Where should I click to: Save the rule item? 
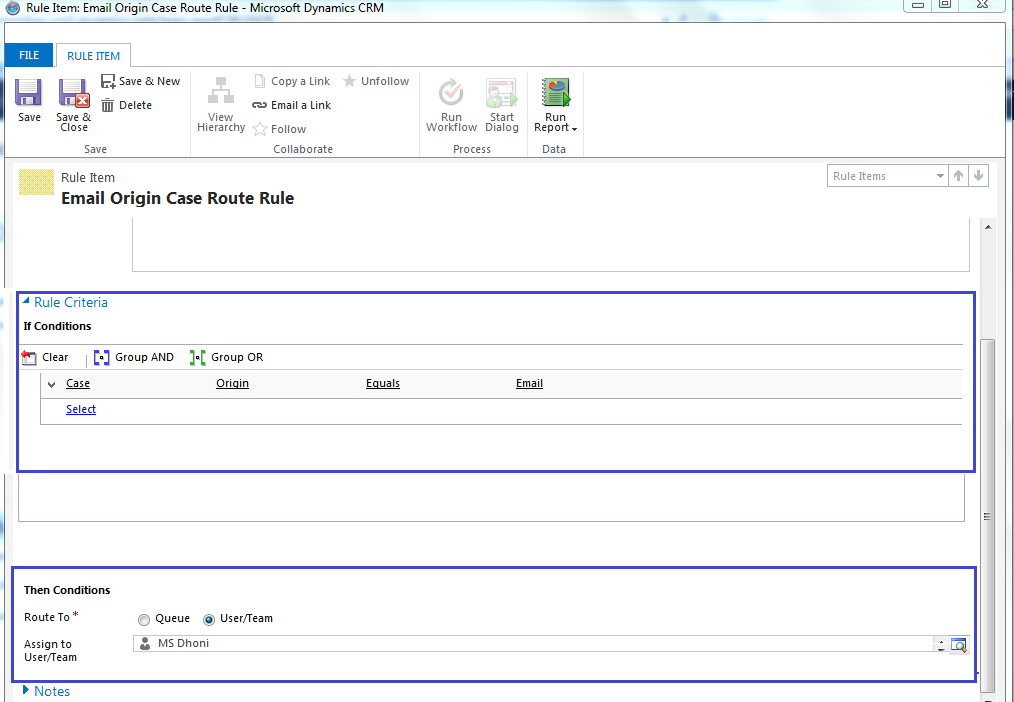click(x=28, y=100)
